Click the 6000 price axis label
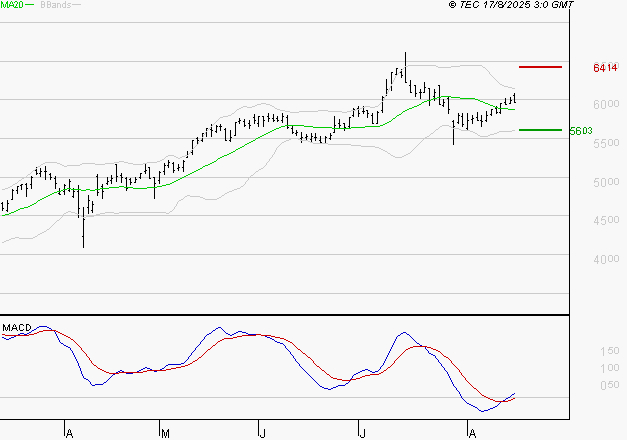 605,105
